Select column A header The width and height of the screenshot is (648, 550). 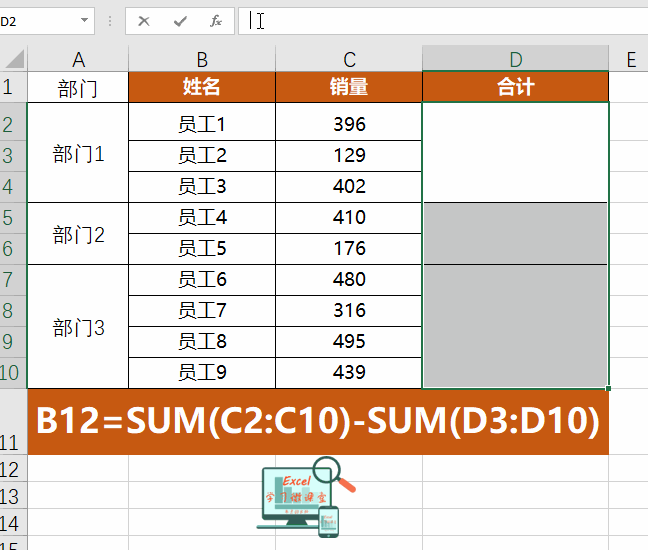click(x=78, y=59)
